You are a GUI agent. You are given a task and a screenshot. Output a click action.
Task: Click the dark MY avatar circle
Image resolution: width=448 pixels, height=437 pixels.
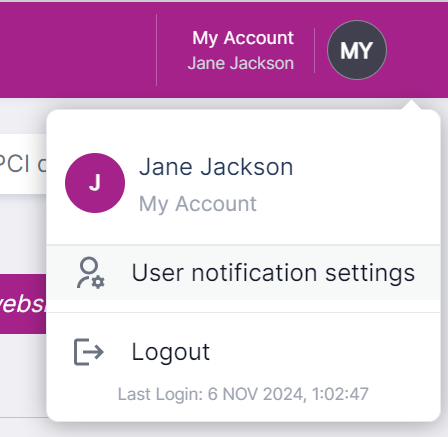(x=357, y=50)
